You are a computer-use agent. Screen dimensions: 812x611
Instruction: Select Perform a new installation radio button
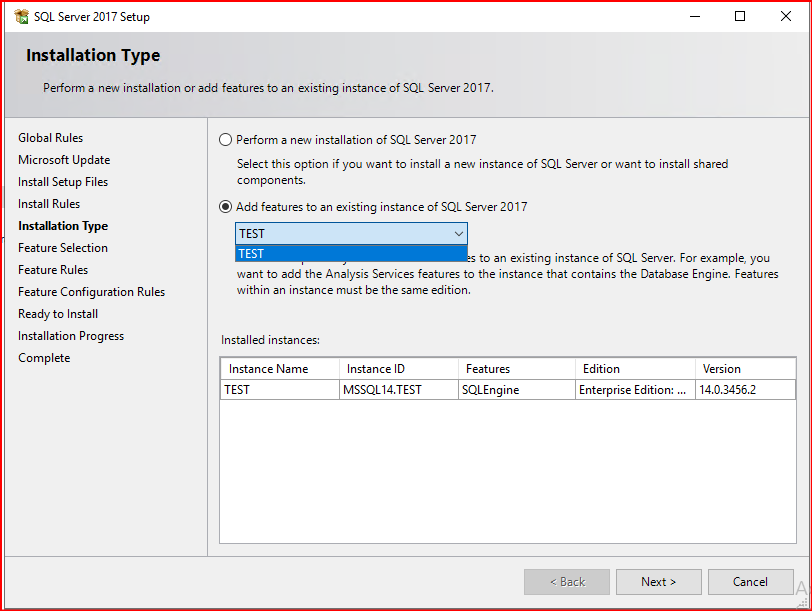pos(225,140)
